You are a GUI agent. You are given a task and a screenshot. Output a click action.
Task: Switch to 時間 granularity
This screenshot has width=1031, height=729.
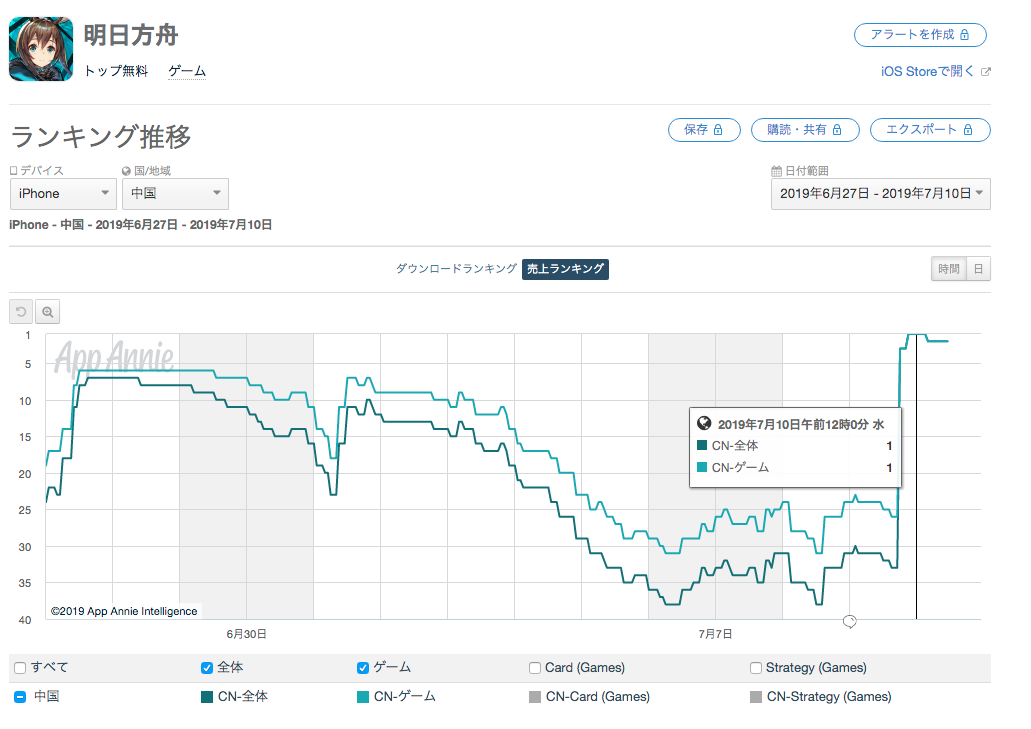[949, 269]
